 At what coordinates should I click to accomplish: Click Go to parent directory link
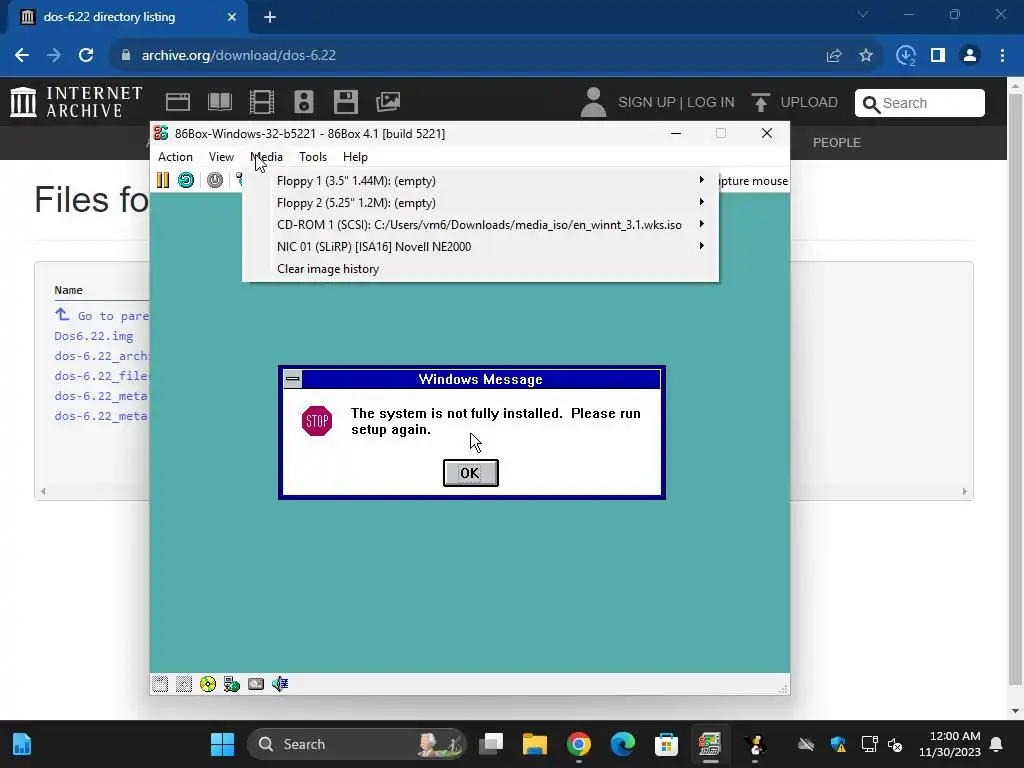(102, 315)
